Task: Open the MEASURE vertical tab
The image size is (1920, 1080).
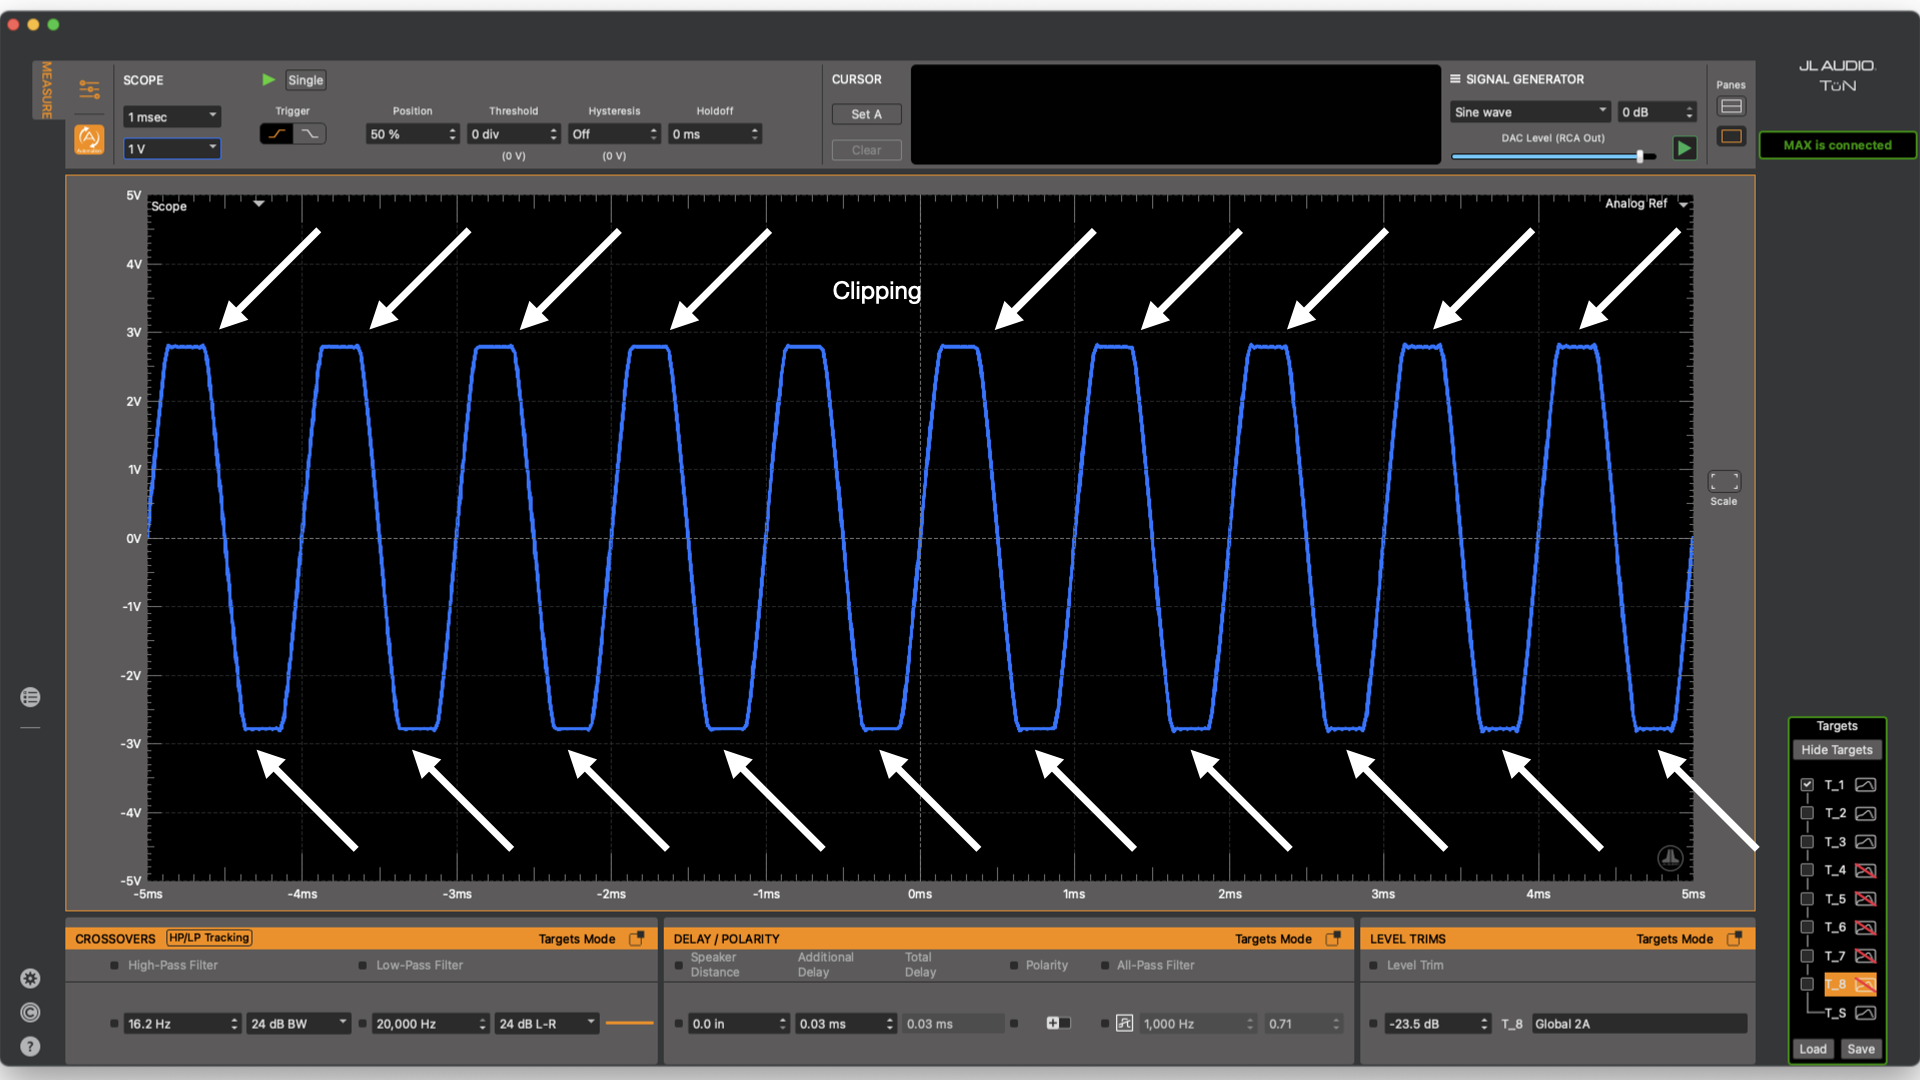Action: pyautogui.click(x=46, y=90)
